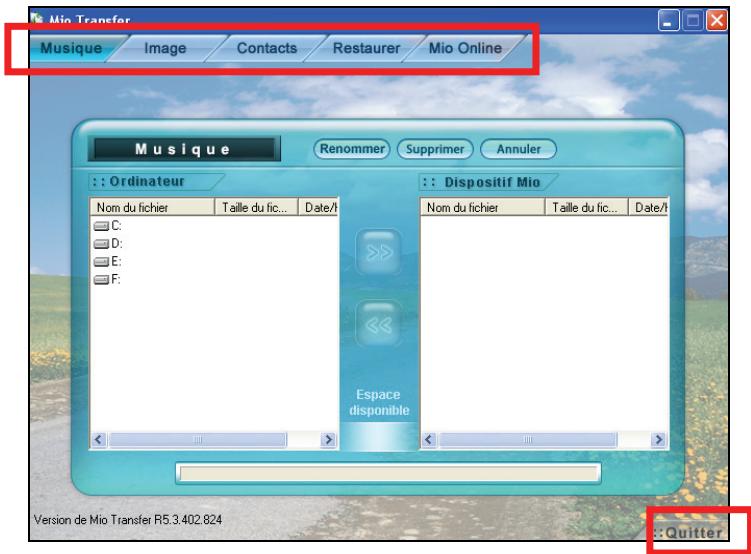Open the Mio Online tab
Screen dimensions: 751x554
click(465, 48)
